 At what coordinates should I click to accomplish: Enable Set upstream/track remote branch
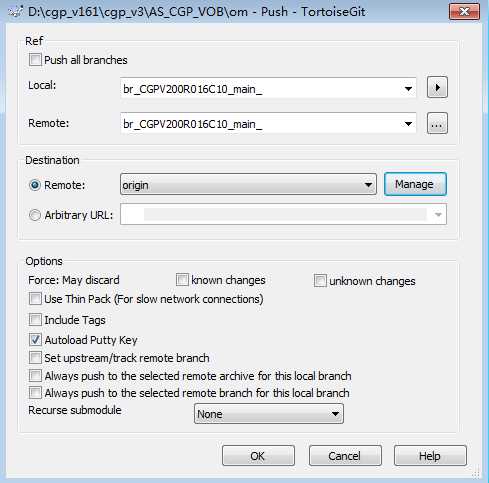(35, 358)
